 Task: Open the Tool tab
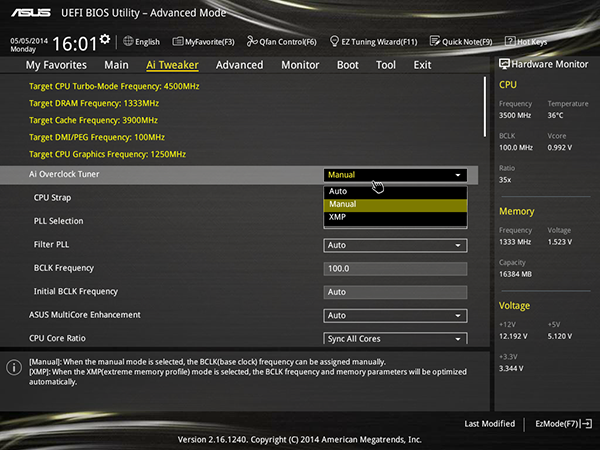[386, 65]
